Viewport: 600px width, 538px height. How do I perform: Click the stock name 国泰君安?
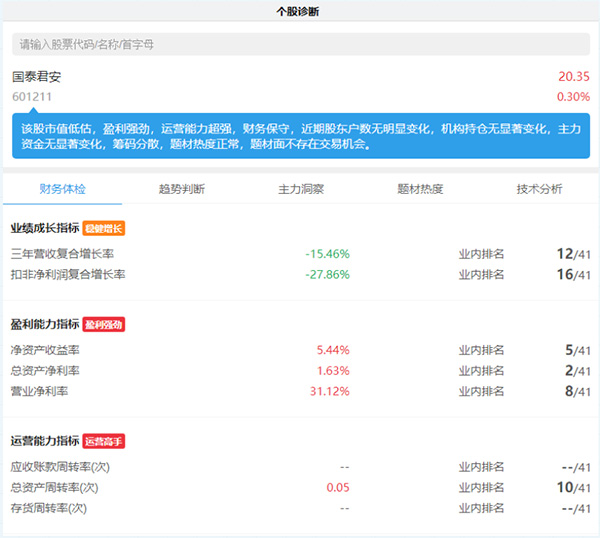[x=37, y=77]
